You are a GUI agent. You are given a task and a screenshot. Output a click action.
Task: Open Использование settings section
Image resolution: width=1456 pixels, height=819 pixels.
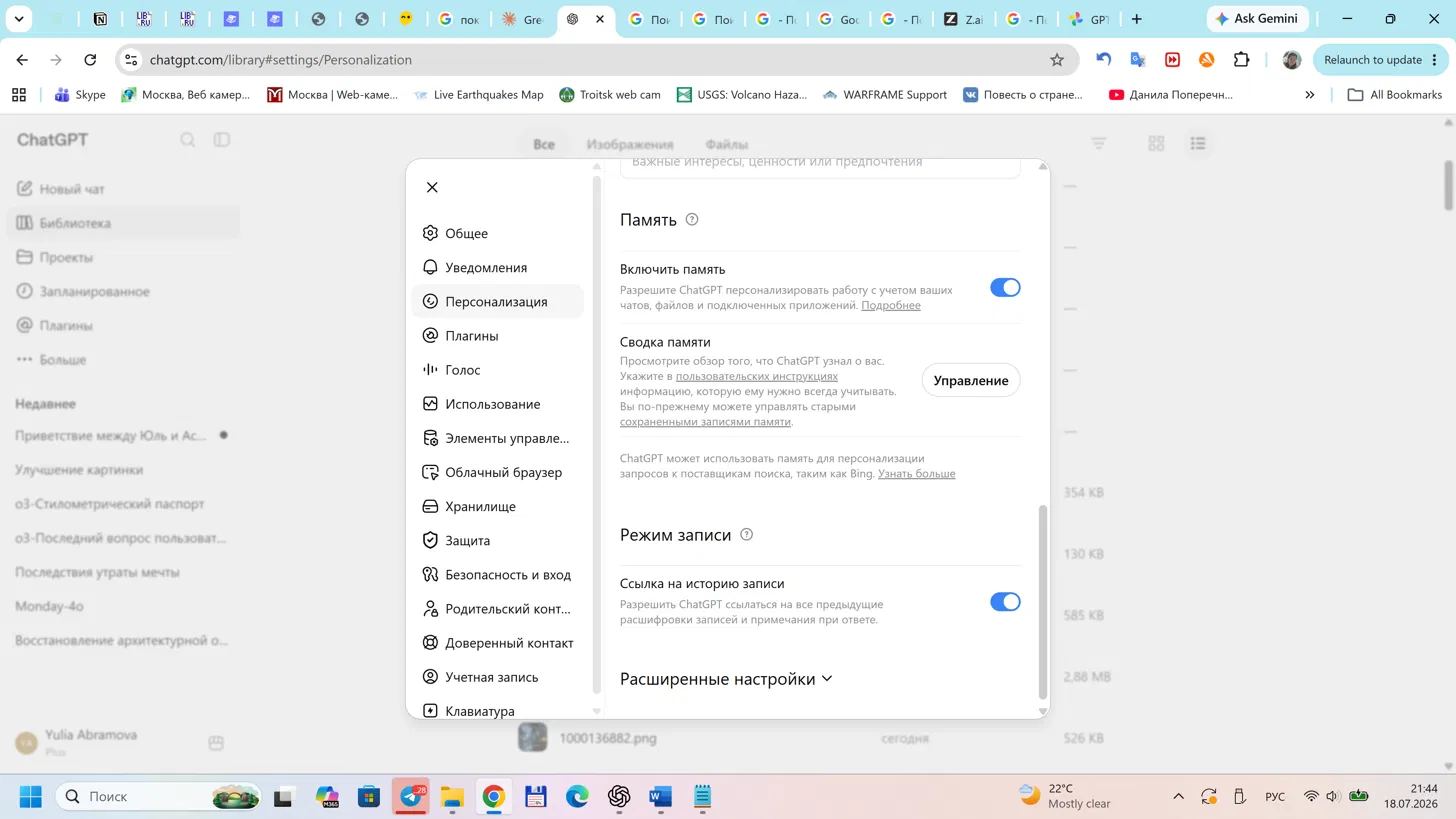[x=497, y=404]
